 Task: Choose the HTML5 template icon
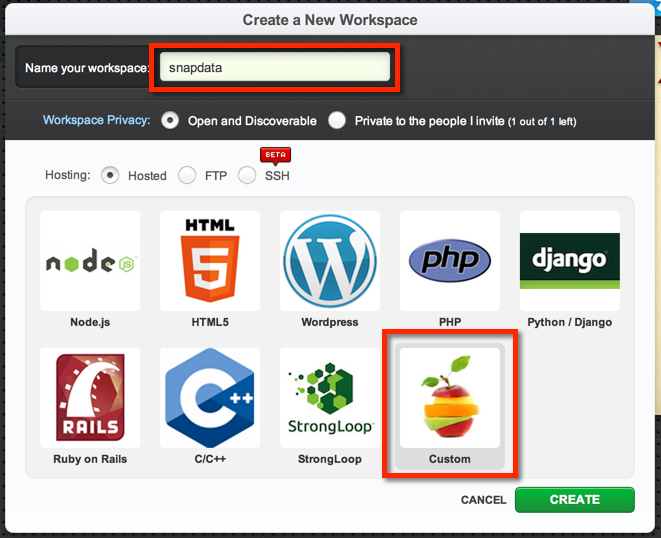tap(210, 261)
